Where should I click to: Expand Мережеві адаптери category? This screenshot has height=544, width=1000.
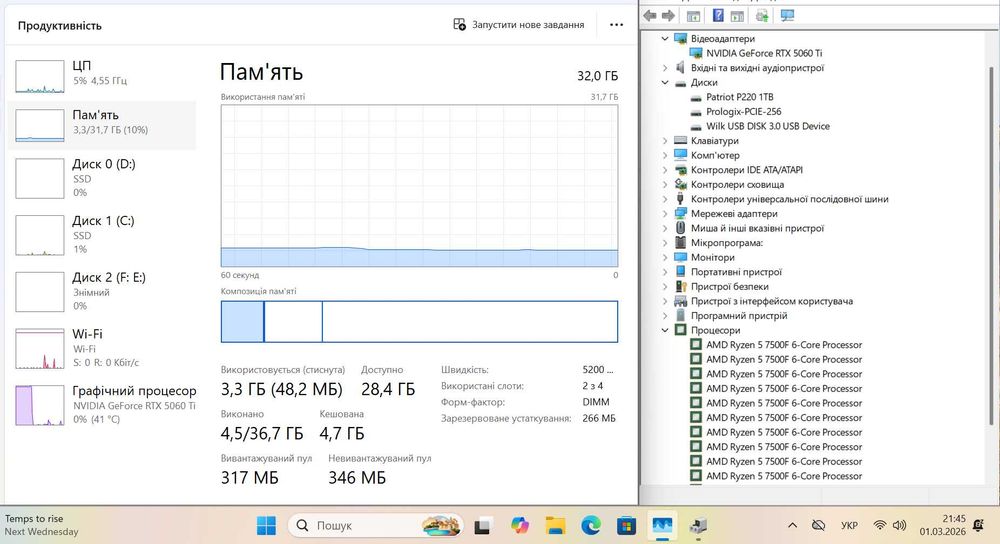coord(665,214)
